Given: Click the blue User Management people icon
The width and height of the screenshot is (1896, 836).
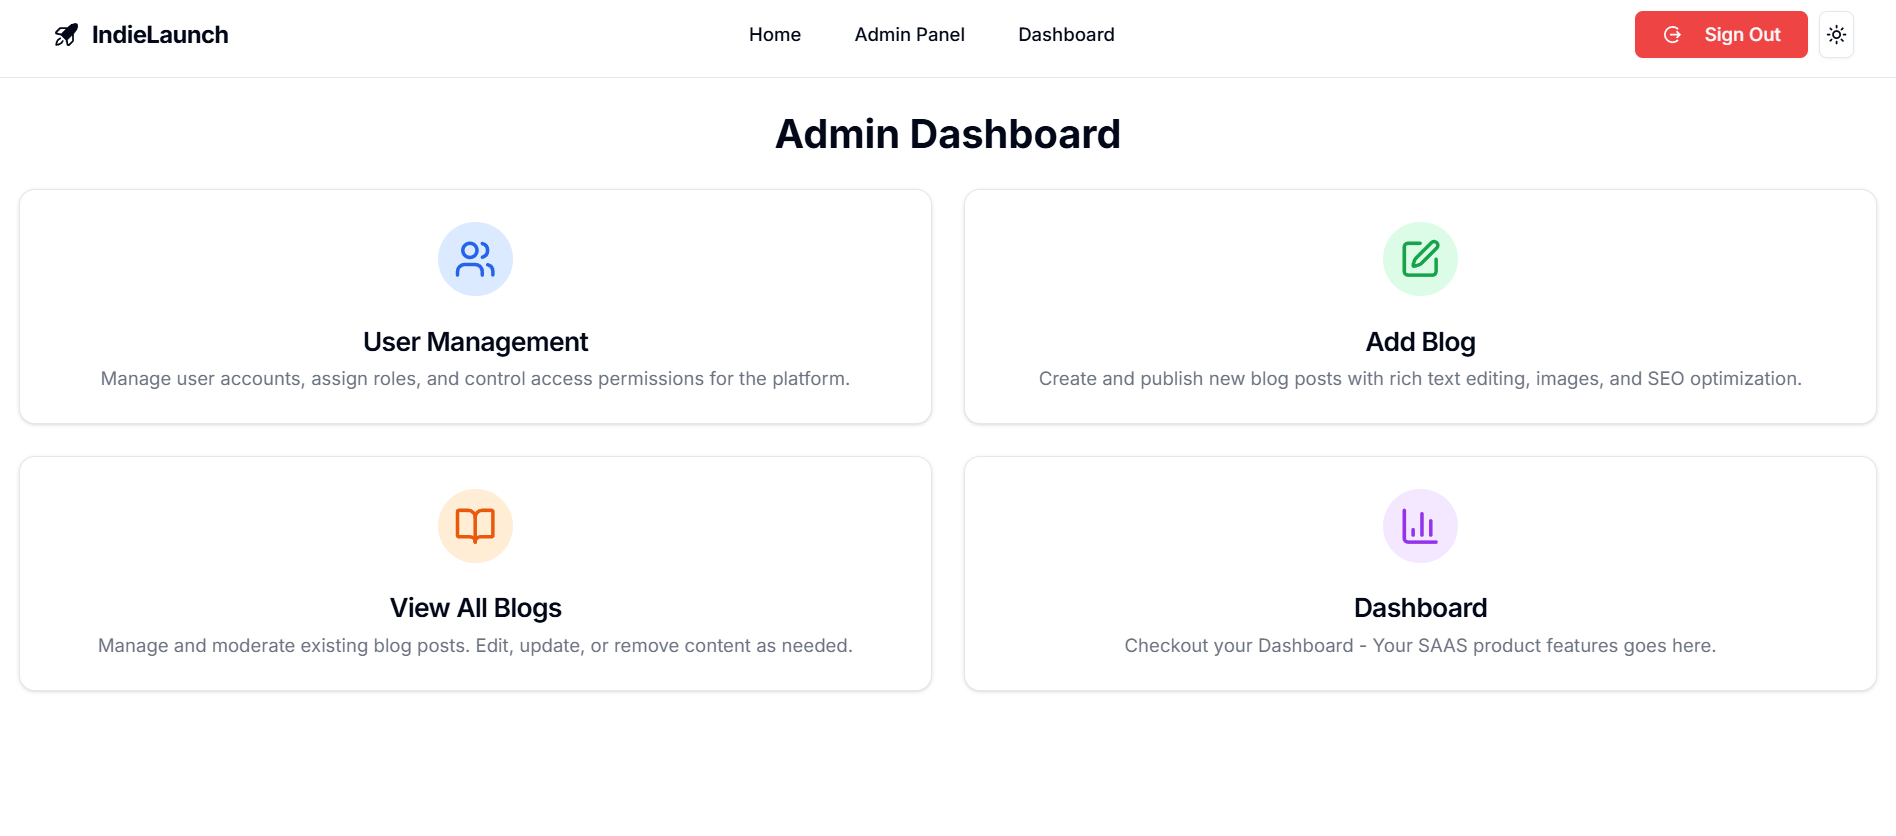Looking at the screenshot, I should click(475, 259).
